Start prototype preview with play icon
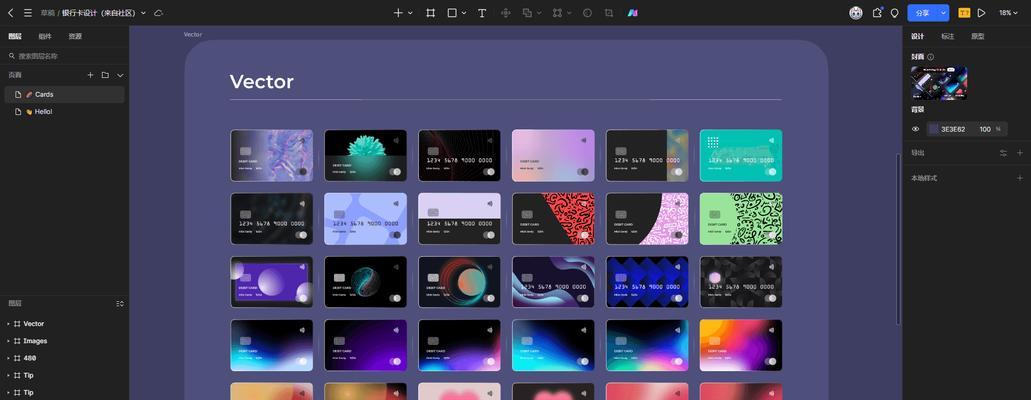Screen dimensions: 1031x400 click(982, 12)
